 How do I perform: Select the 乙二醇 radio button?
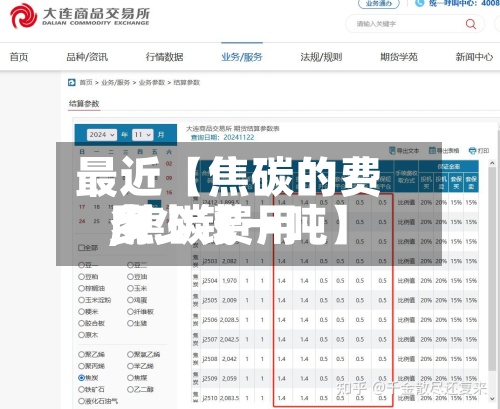coord(130,389)
